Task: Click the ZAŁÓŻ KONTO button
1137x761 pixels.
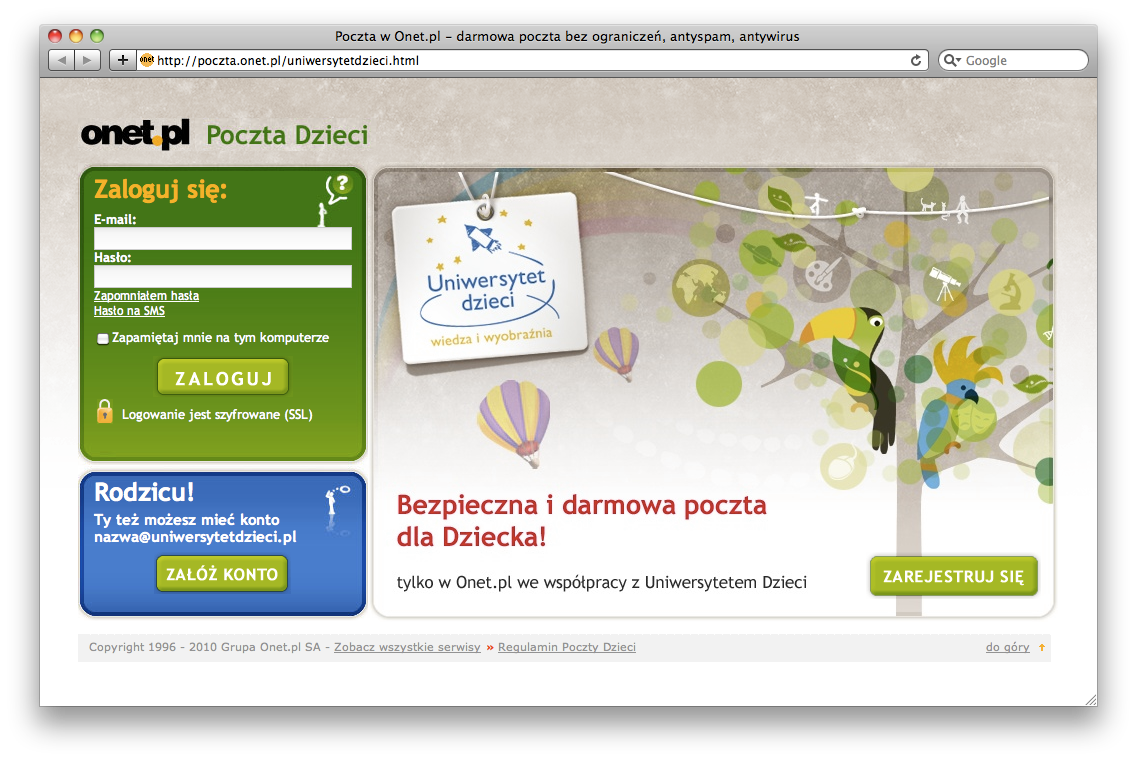Action: (x=222, y=574)
